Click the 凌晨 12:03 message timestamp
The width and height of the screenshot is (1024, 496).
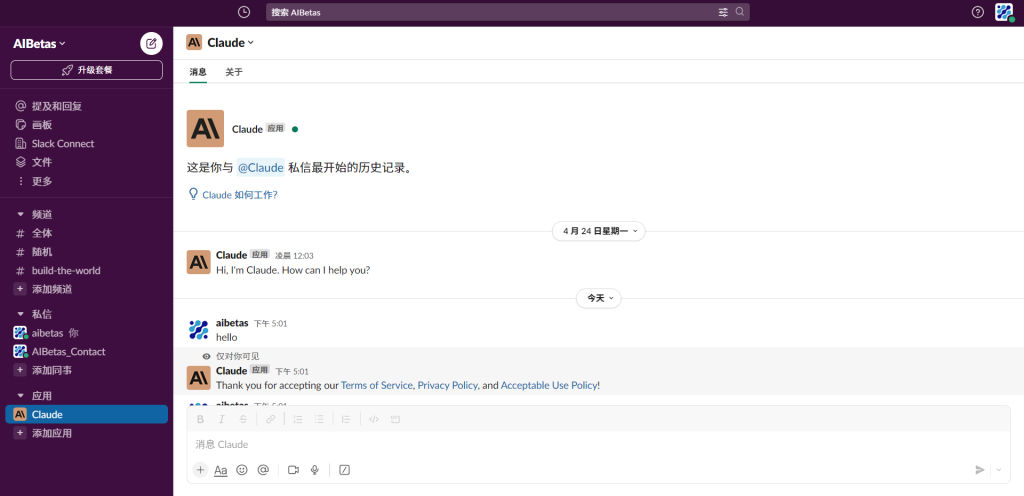coord(294,256)
